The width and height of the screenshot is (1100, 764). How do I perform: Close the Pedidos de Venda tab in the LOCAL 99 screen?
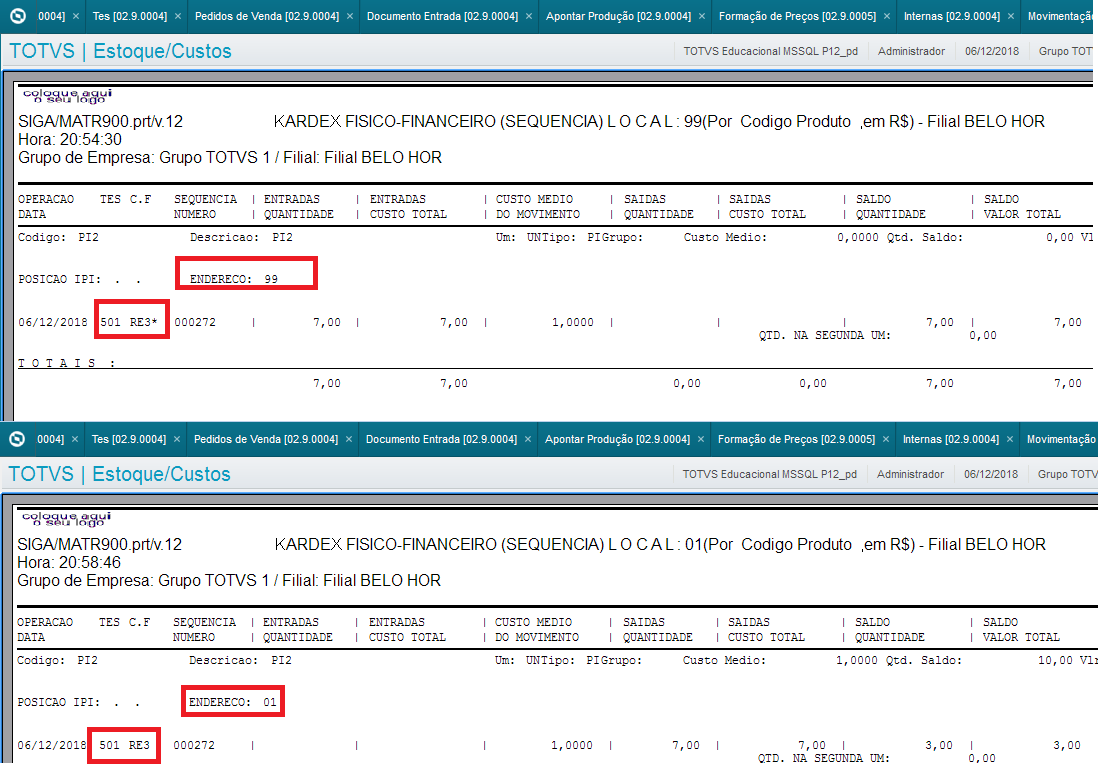point(349,16)
